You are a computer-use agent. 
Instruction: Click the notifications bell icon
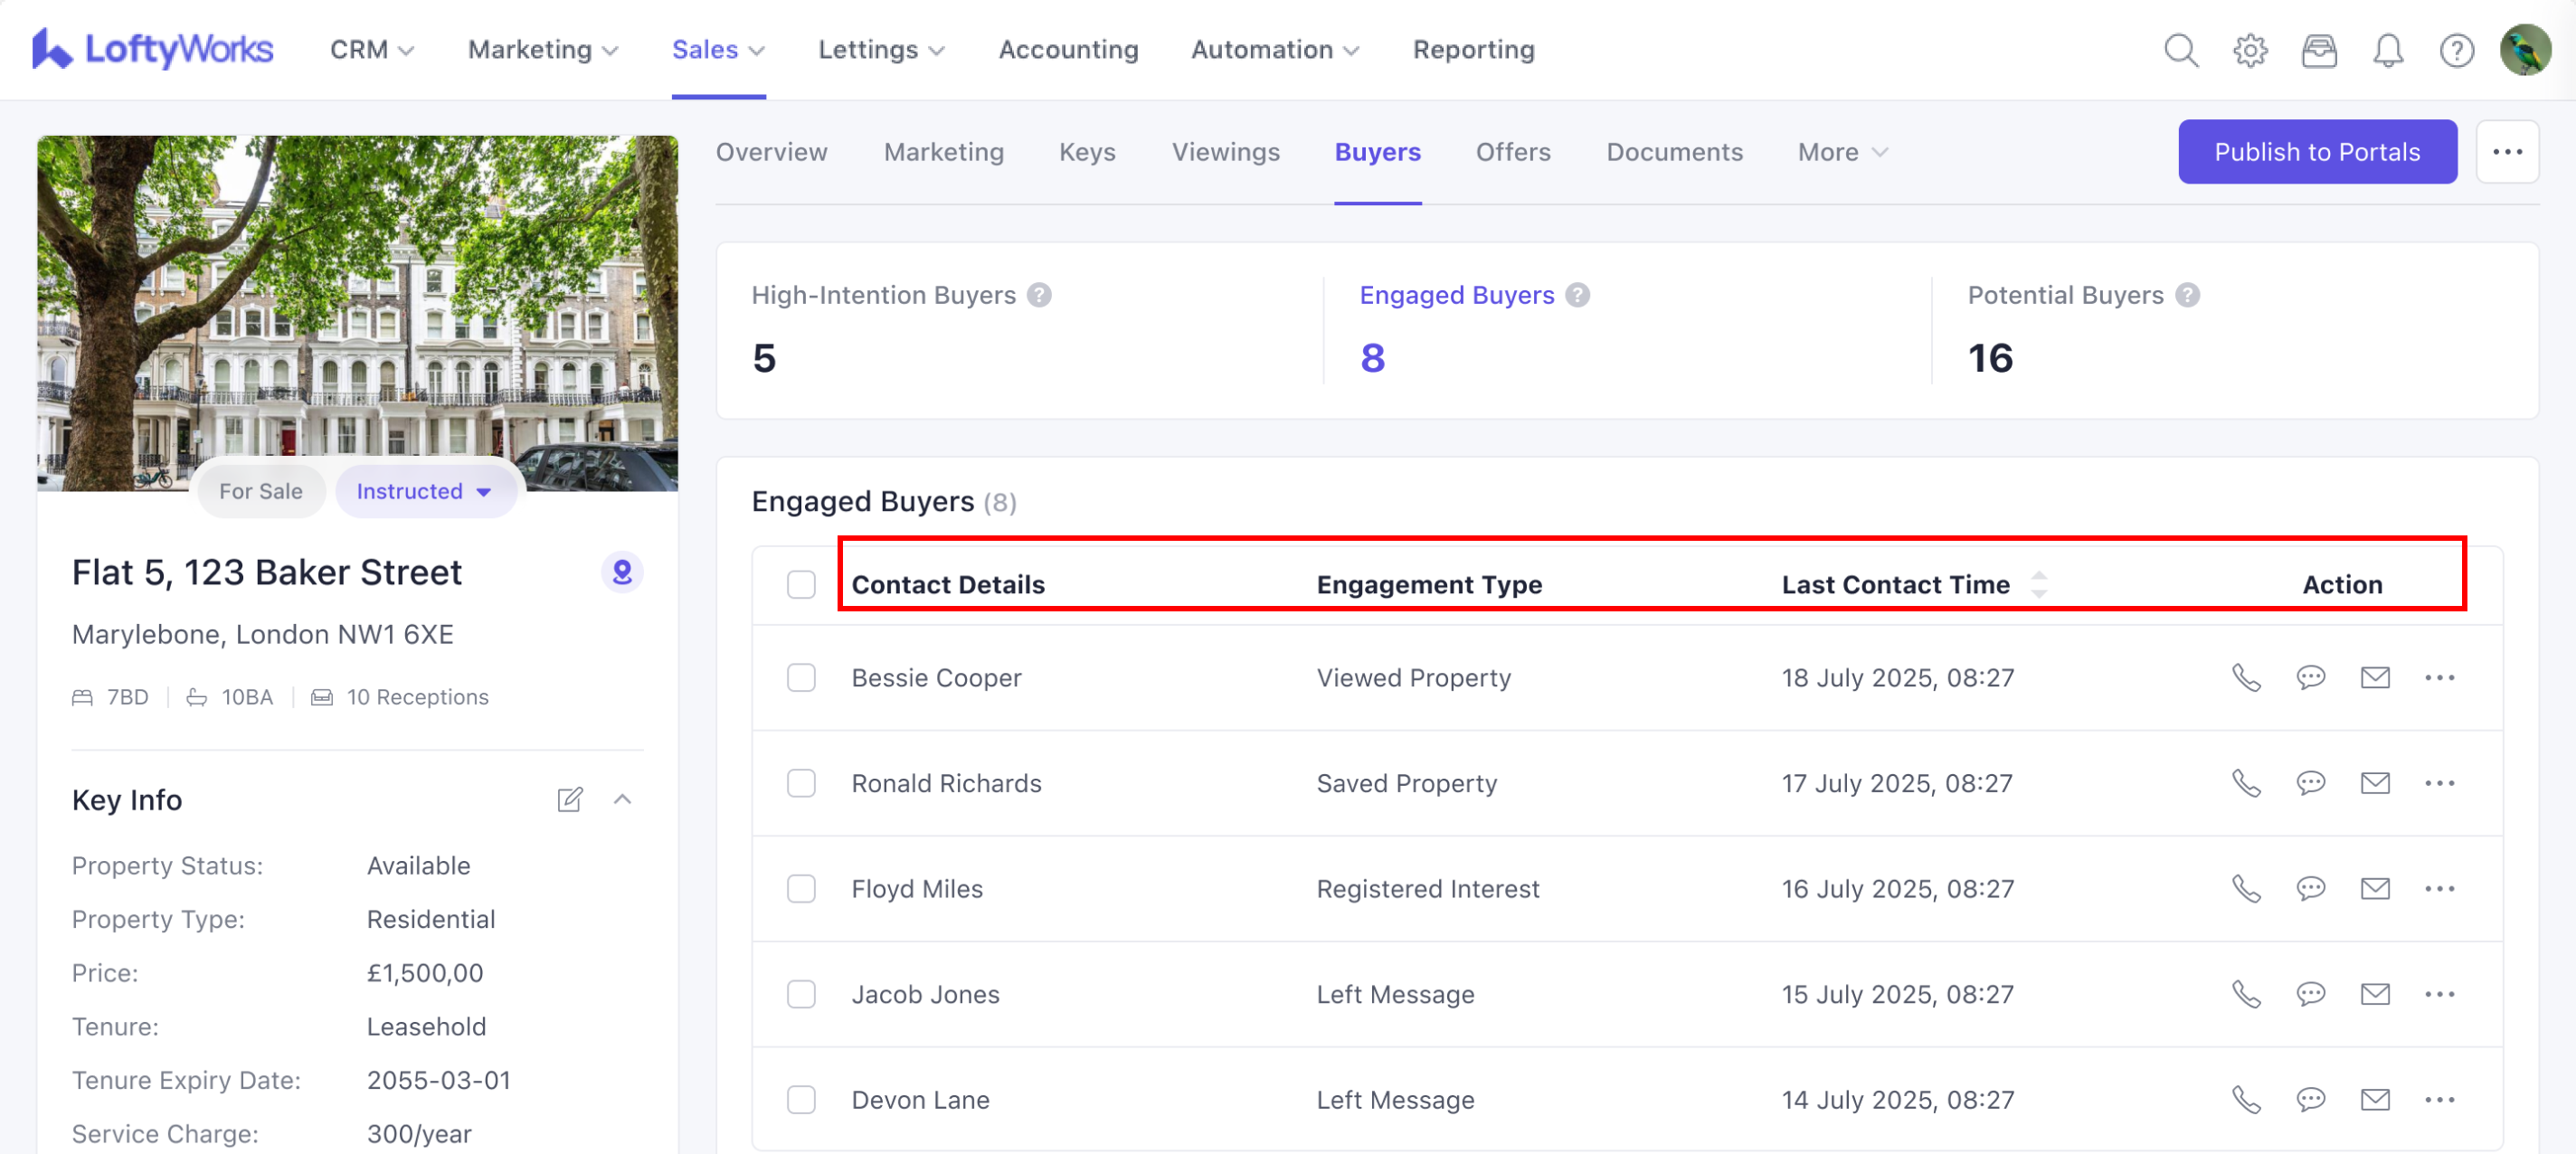pos(2387,50)
